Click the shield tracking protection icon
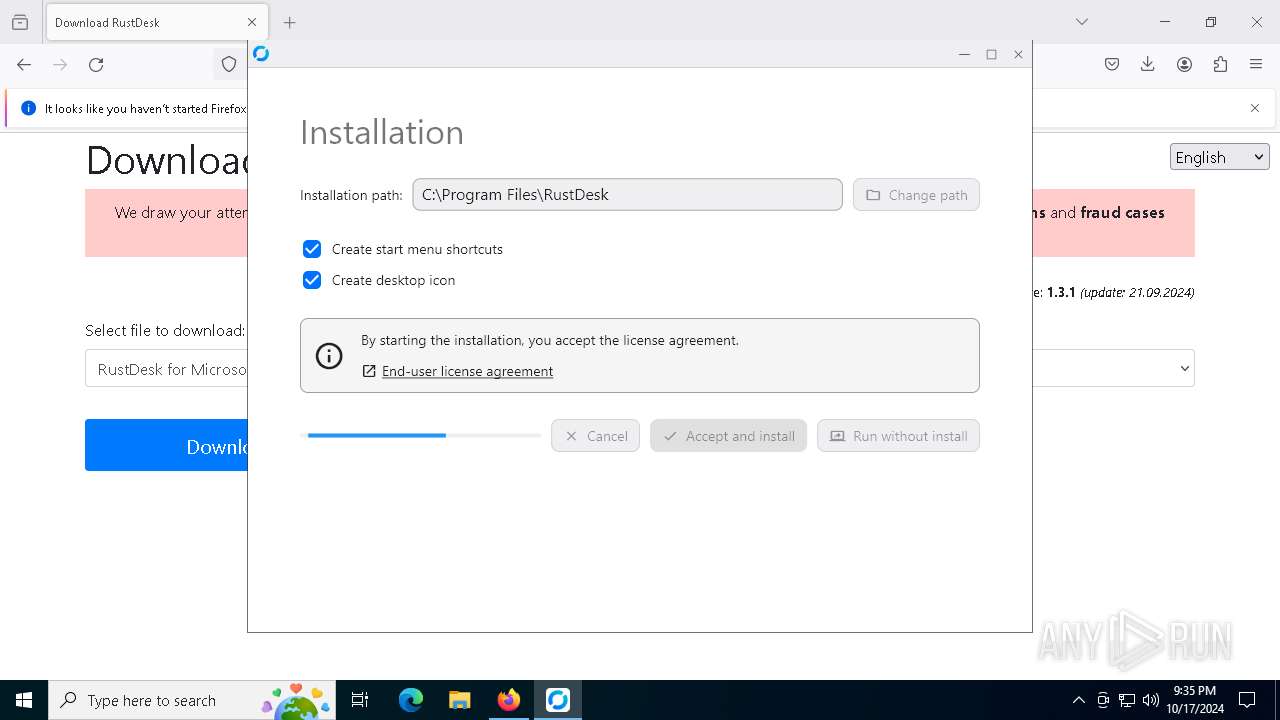The height and width of the screenshot is (720, 1280). coord(229,65)
